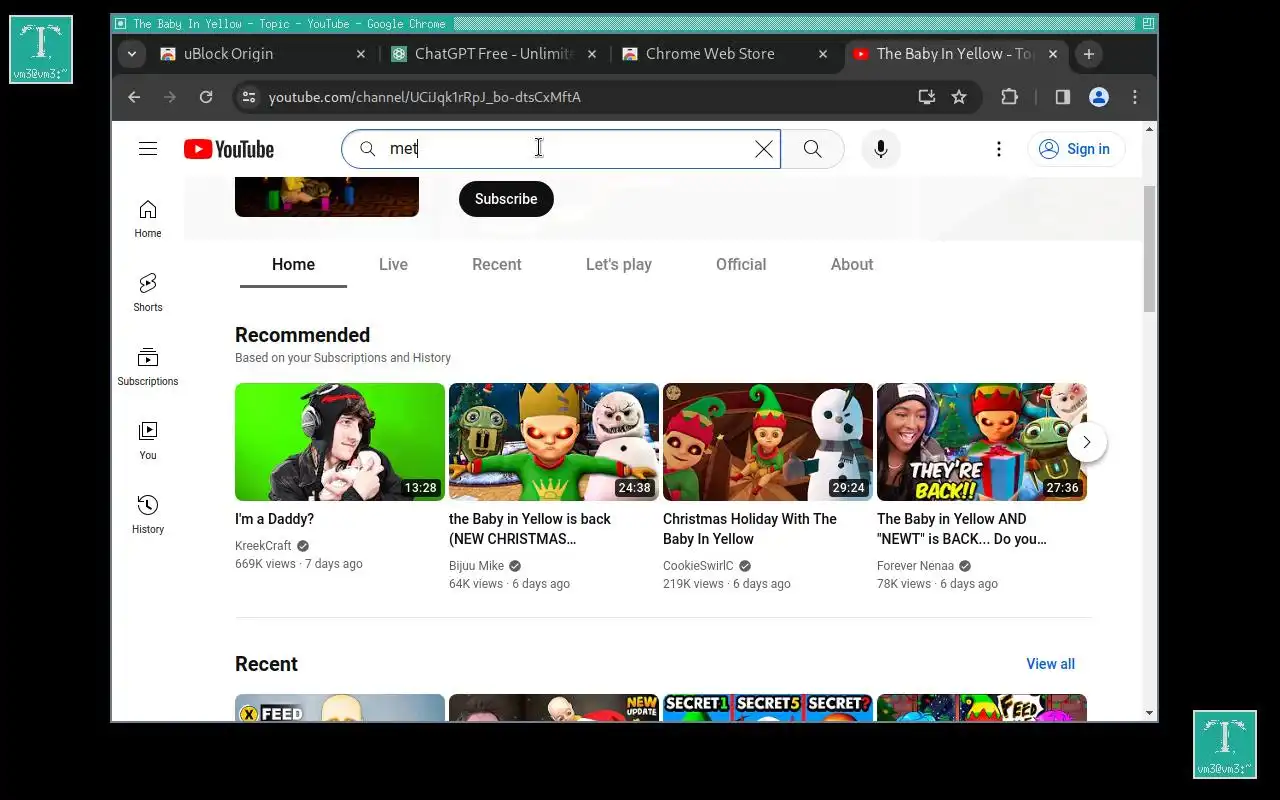The image size is (1280, 800).
Task: Close the ChatGPT Free tab
Action: [592, 54]
